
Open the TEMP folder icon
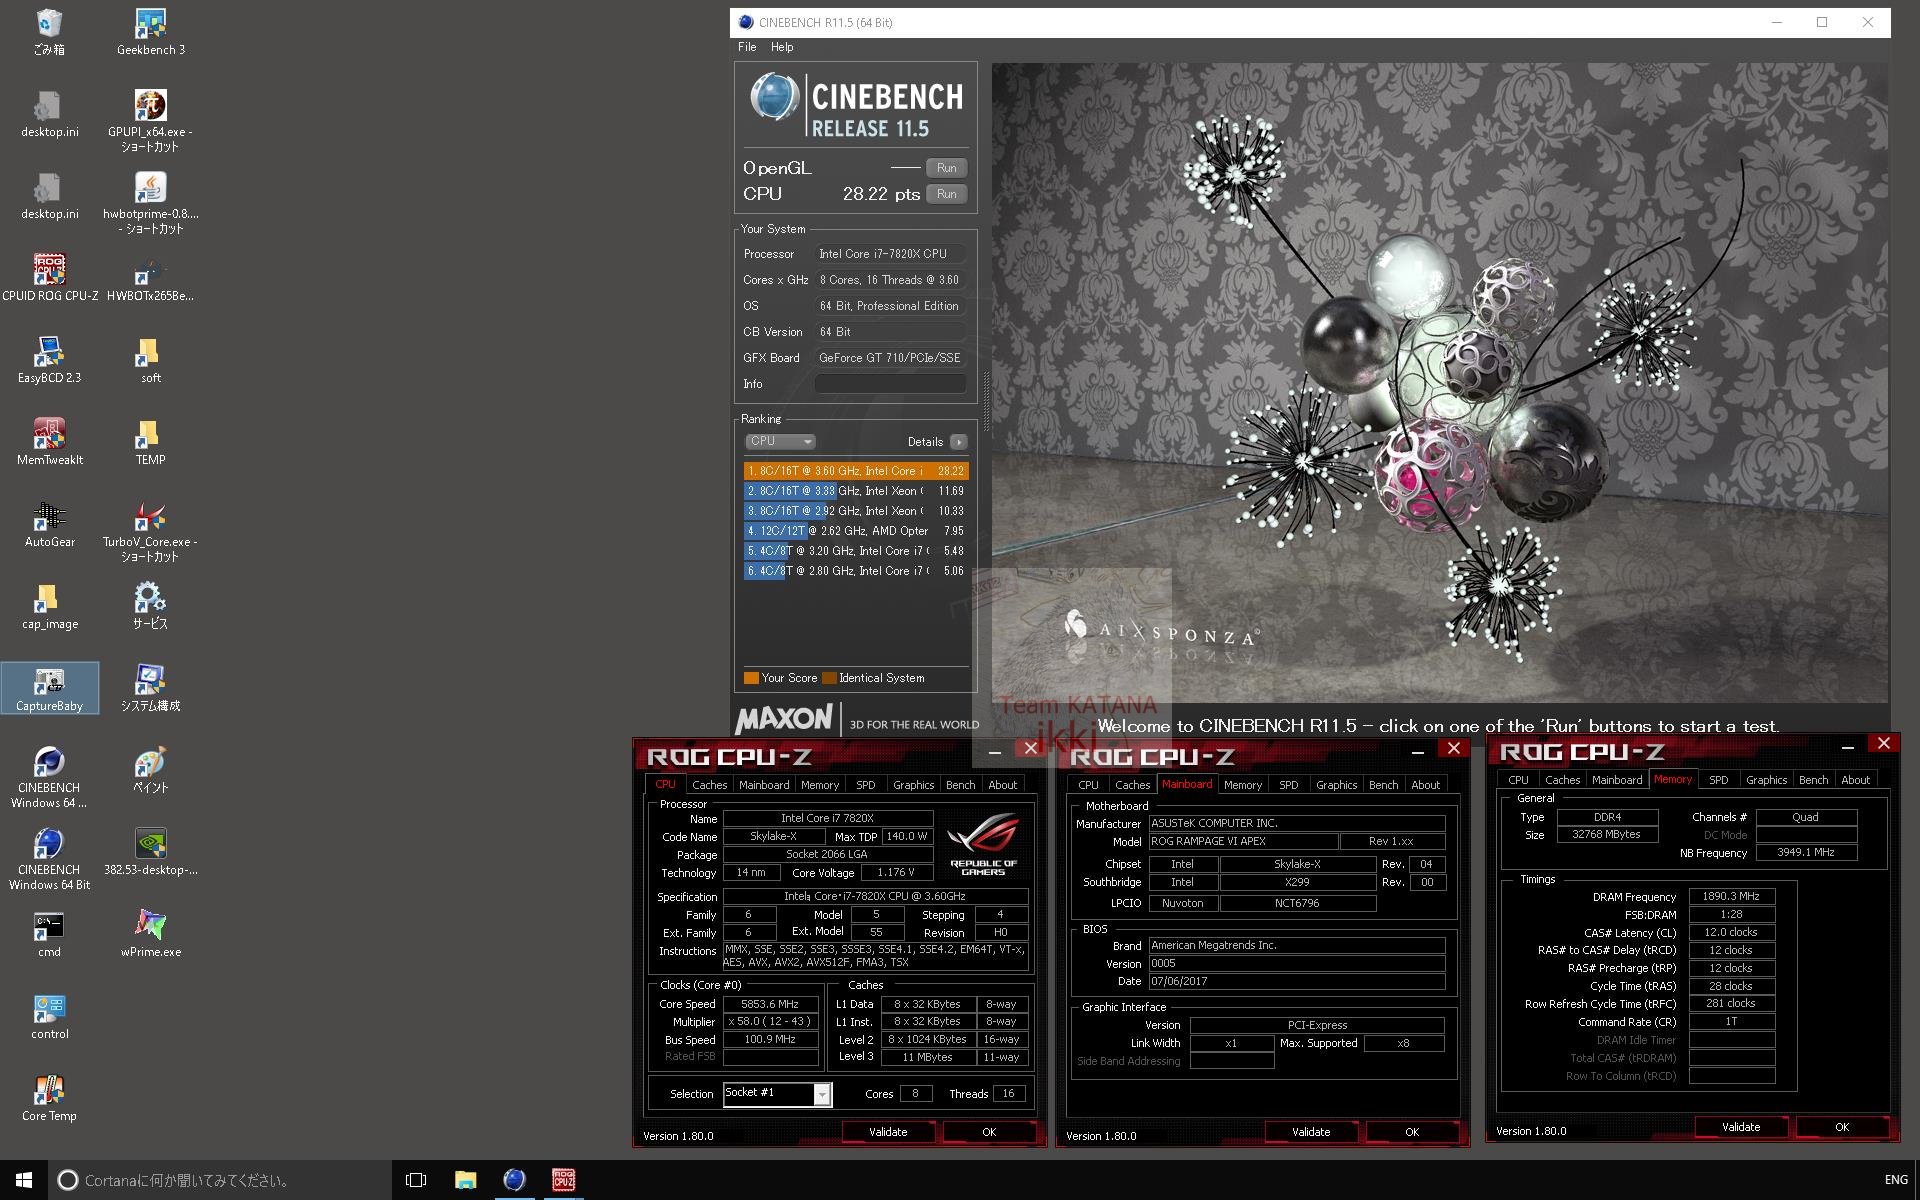pos(150,441)
